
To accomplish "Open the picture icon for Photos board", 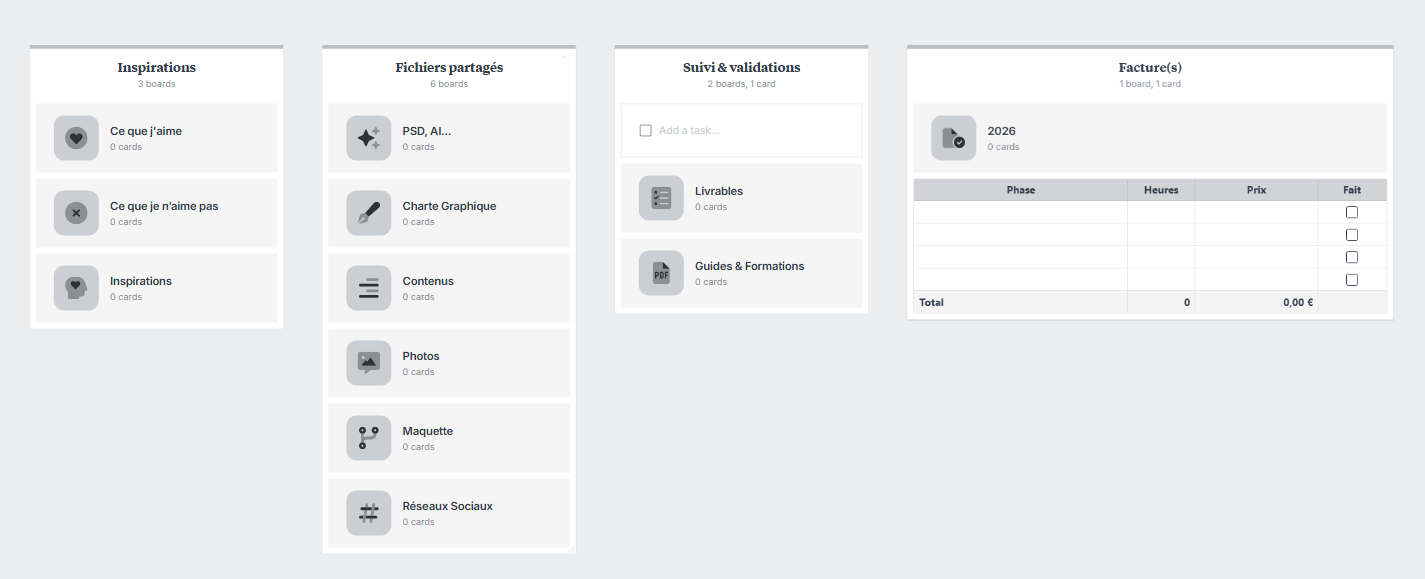I will tap(368, 363).
